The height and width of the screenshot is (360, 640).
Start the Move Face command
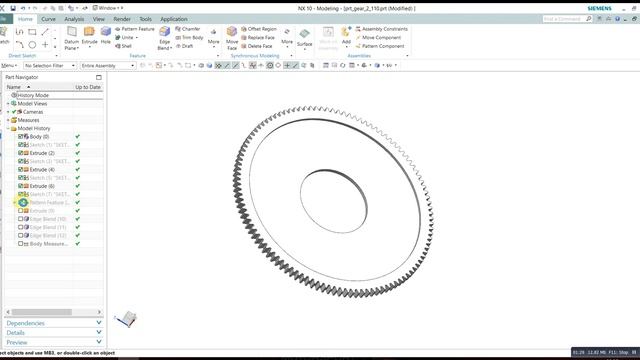click(232, 38)
